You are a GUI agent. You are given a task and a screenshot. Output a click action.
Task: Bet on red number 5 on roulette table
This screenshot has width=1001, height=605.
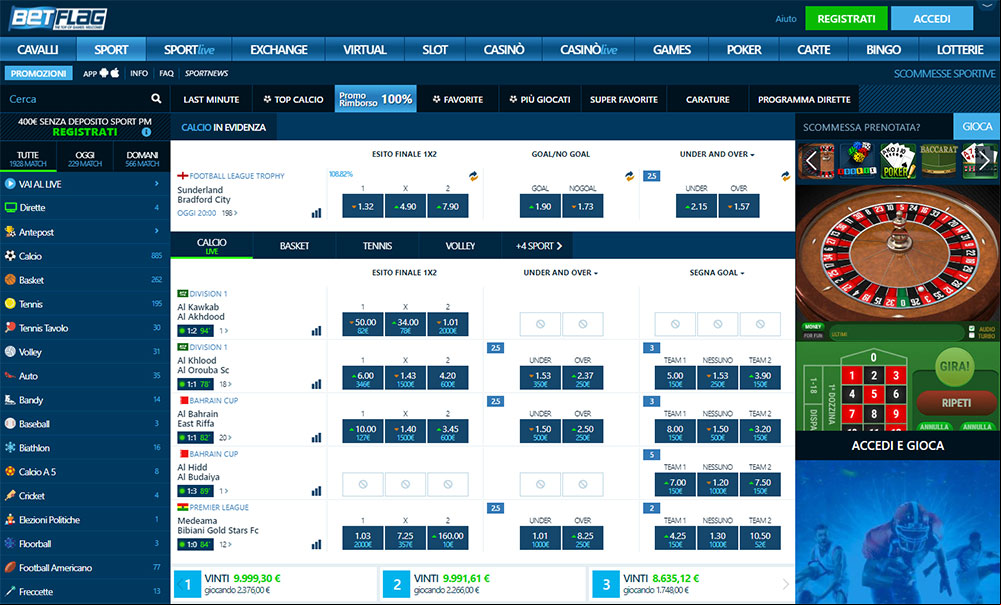tap(874, 394)
